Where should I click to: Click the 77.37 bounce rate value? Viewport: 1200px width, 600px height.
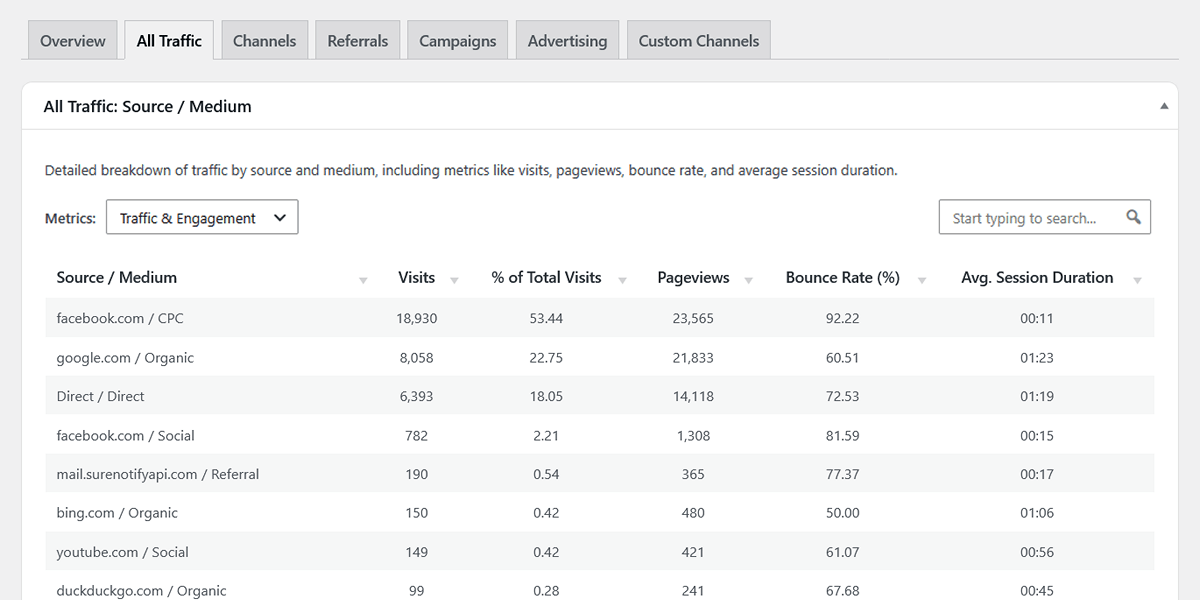pyautogui.click(x=842, y=474)
